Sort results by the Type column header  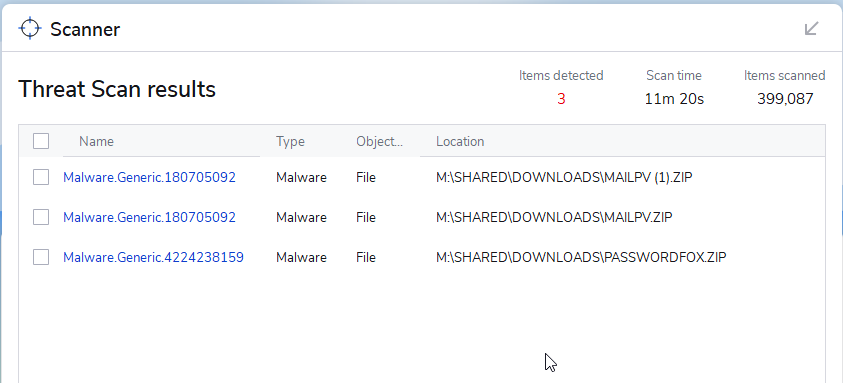coord(290,141)
